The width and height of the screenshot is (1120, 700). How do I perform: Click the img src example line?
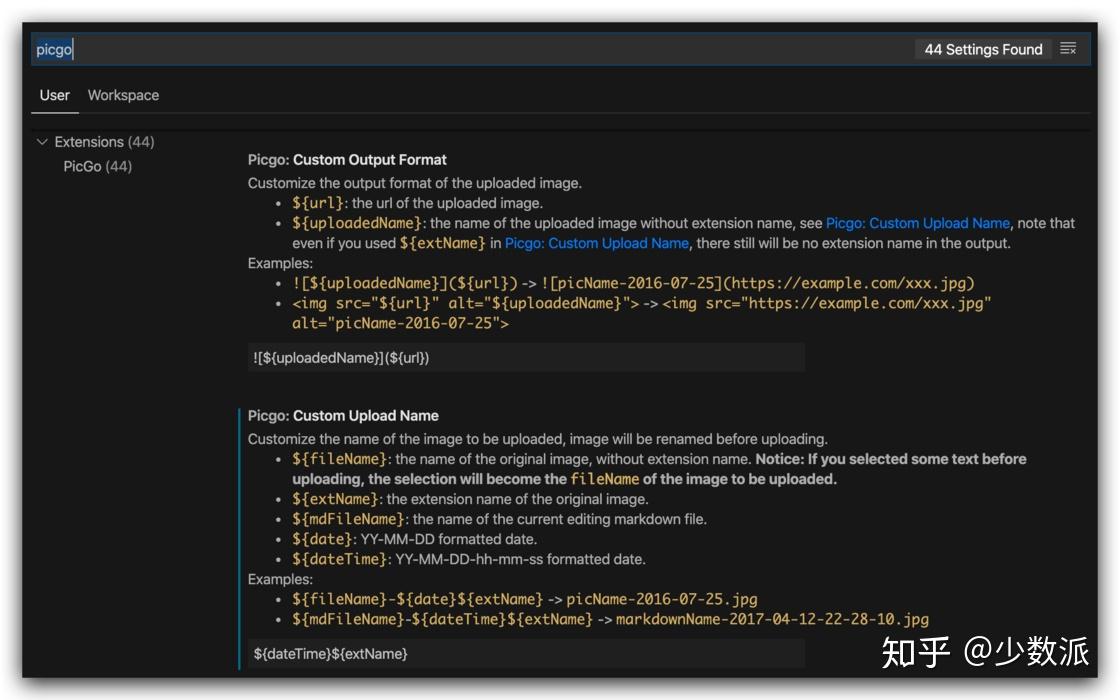point(641,313)
